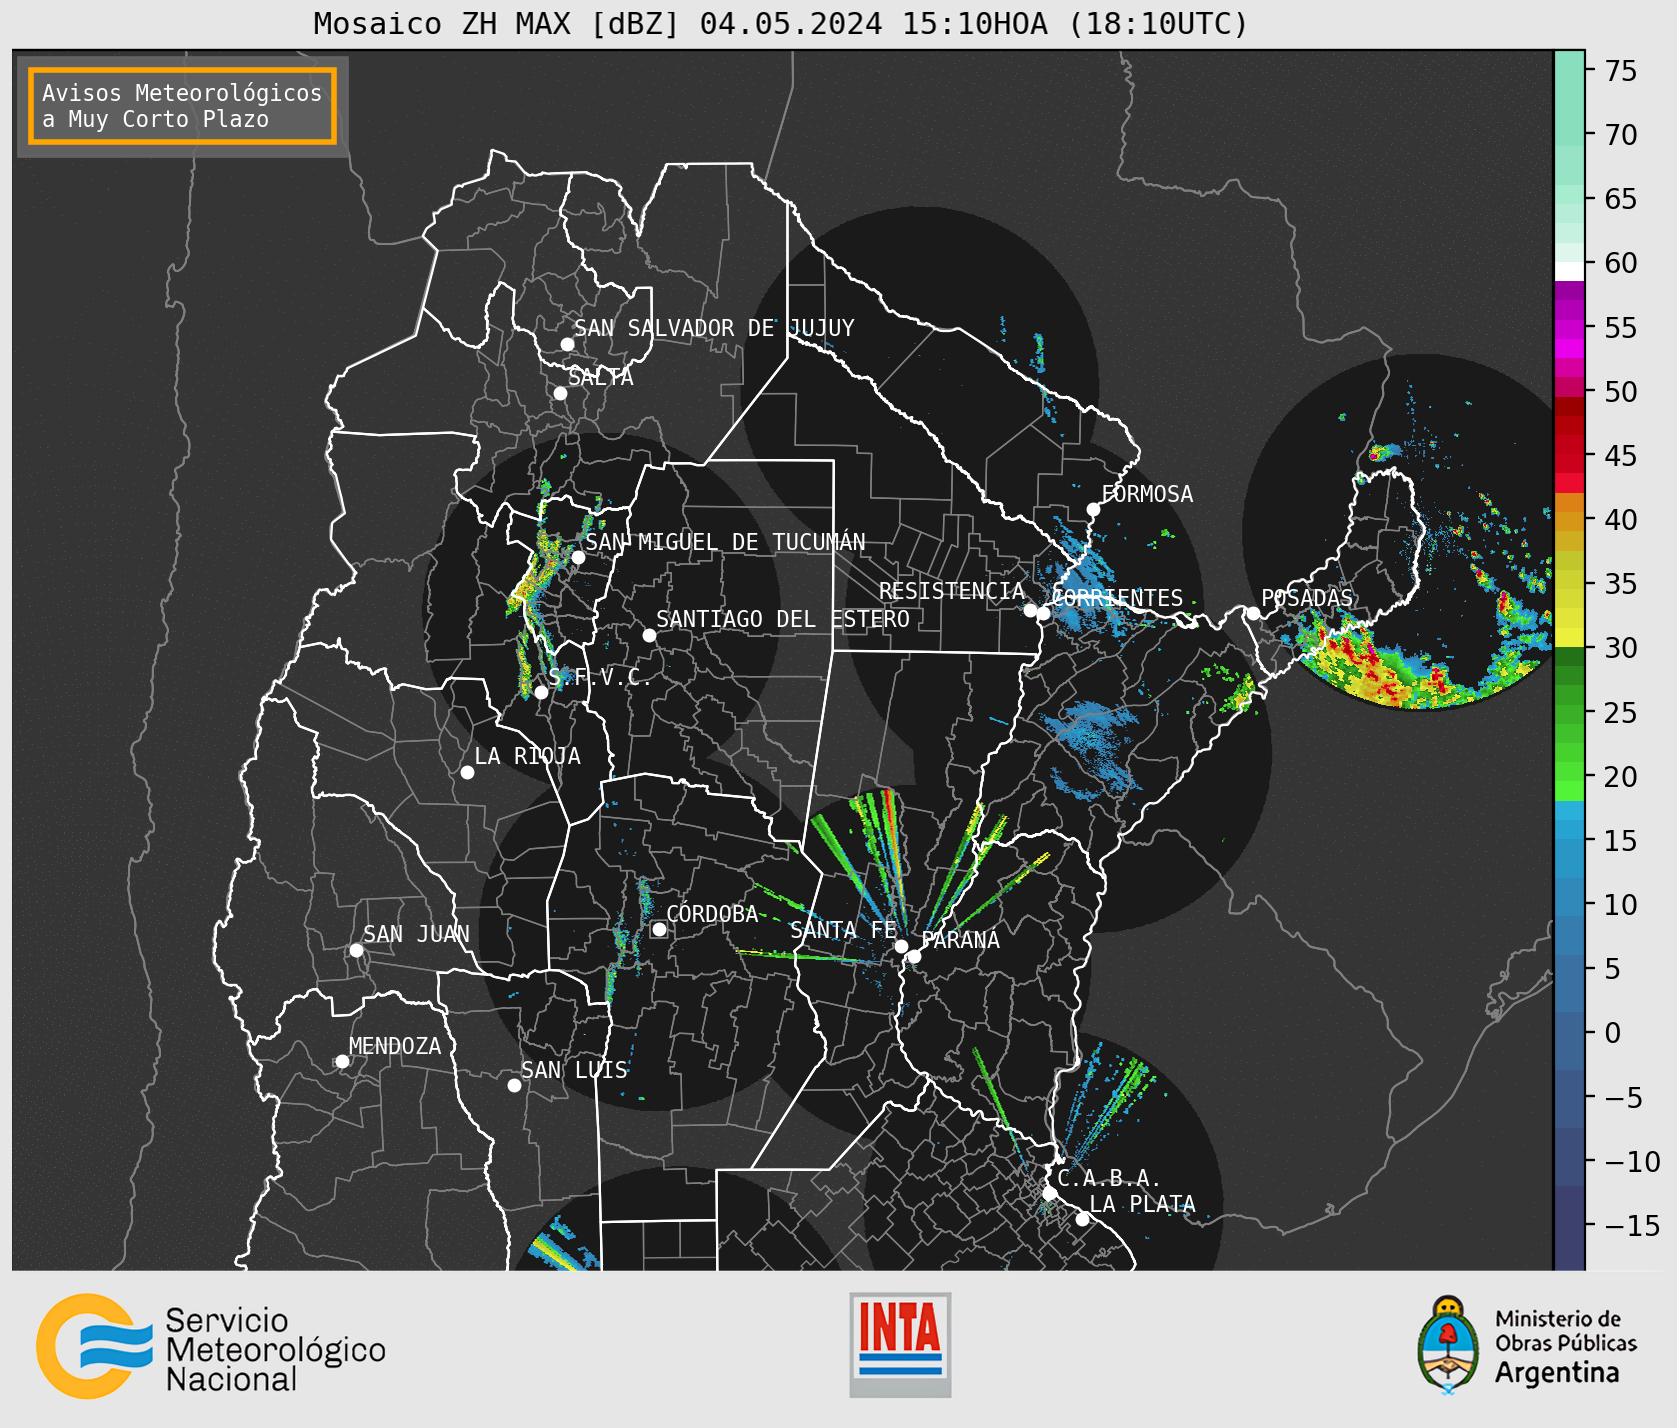Click the Avisos Meteorológicos a Muy Corto Plazo box
This screenshot has width=1677, height=1428.
pos(182,106)
